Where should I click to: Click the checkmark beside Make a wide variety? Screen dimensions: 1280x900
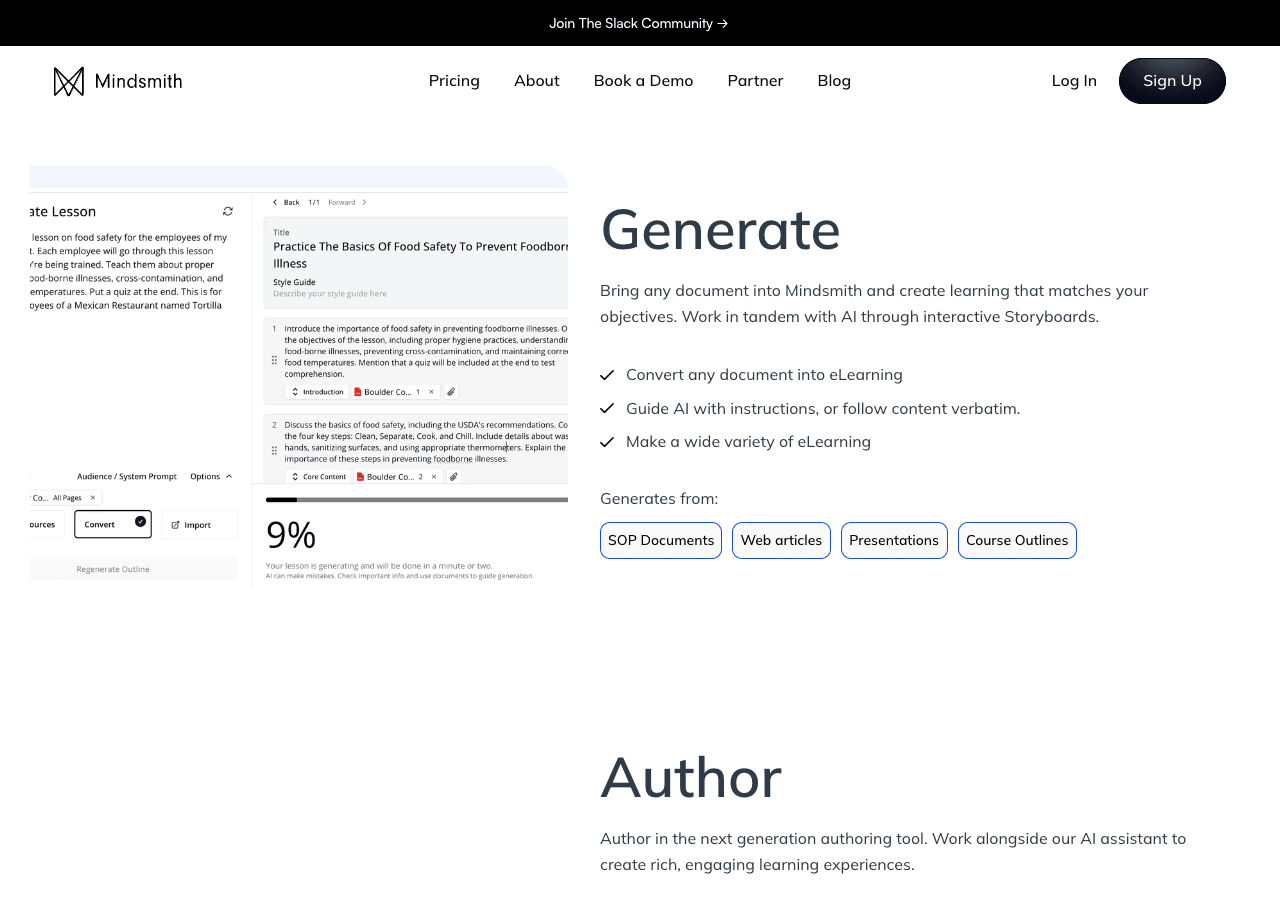pos(607,442)
